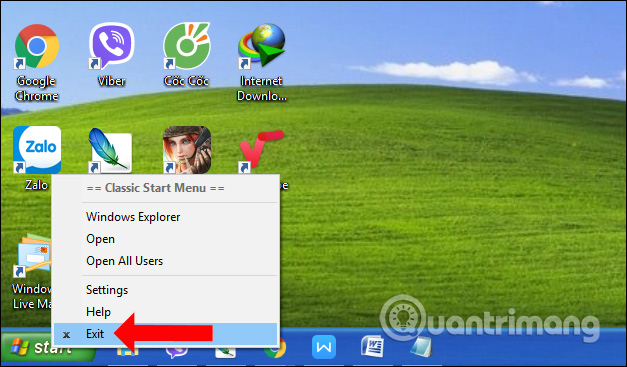Open Settings from the Classic Start menu
627x367 pixels.
(x=165, y=290)
